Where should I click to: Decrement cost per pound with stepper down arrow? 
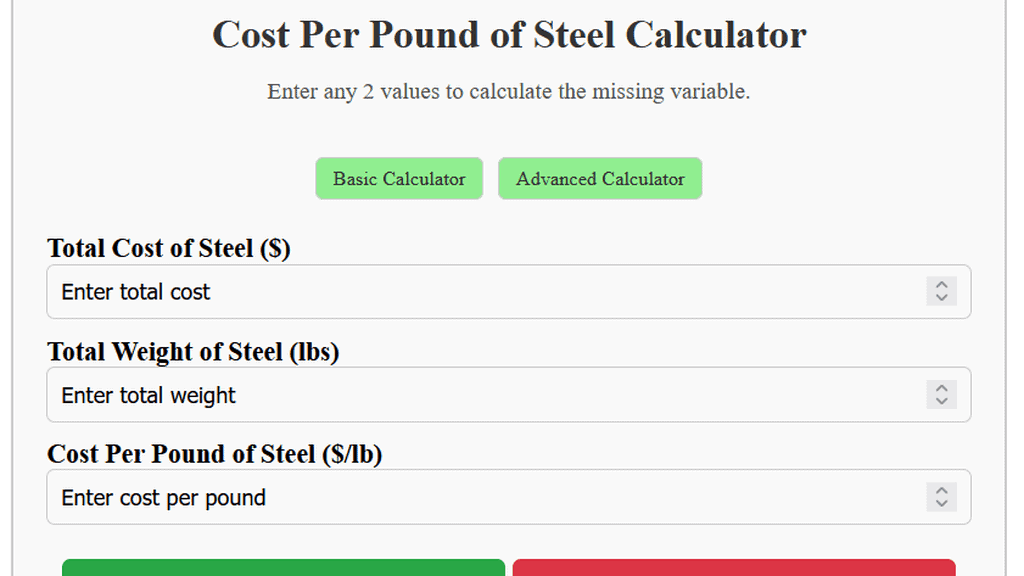tap(941, 502)
